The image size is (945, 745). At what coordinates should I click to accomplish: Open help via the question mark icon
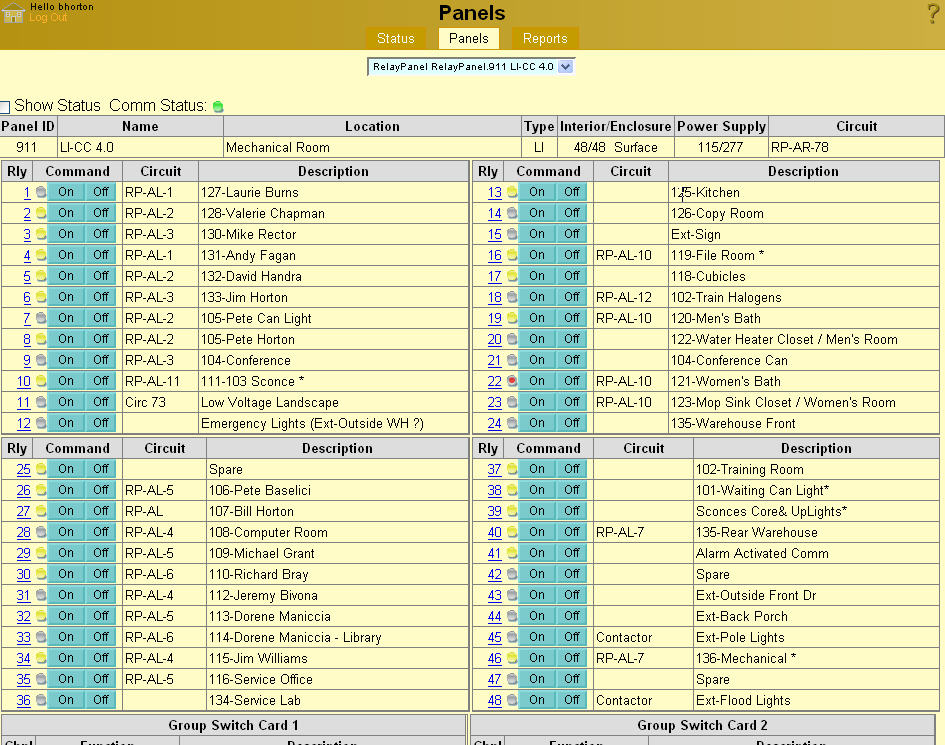coord(933,14)
